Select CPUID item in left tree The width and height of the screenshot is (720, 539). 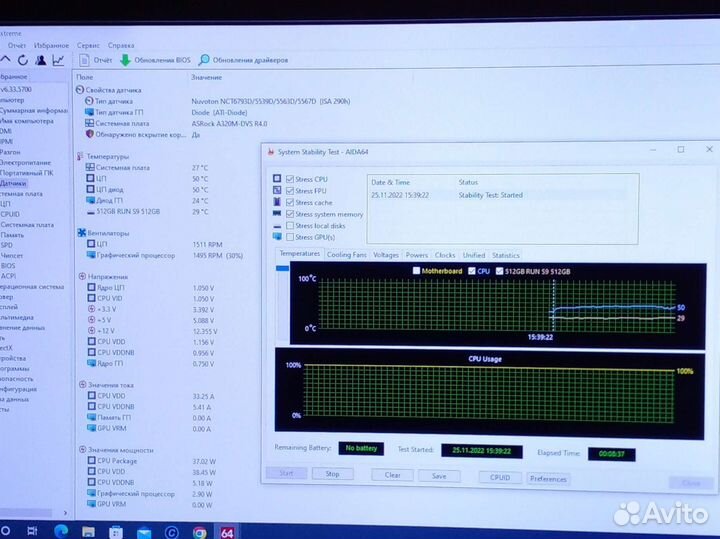tap(10, 214)
